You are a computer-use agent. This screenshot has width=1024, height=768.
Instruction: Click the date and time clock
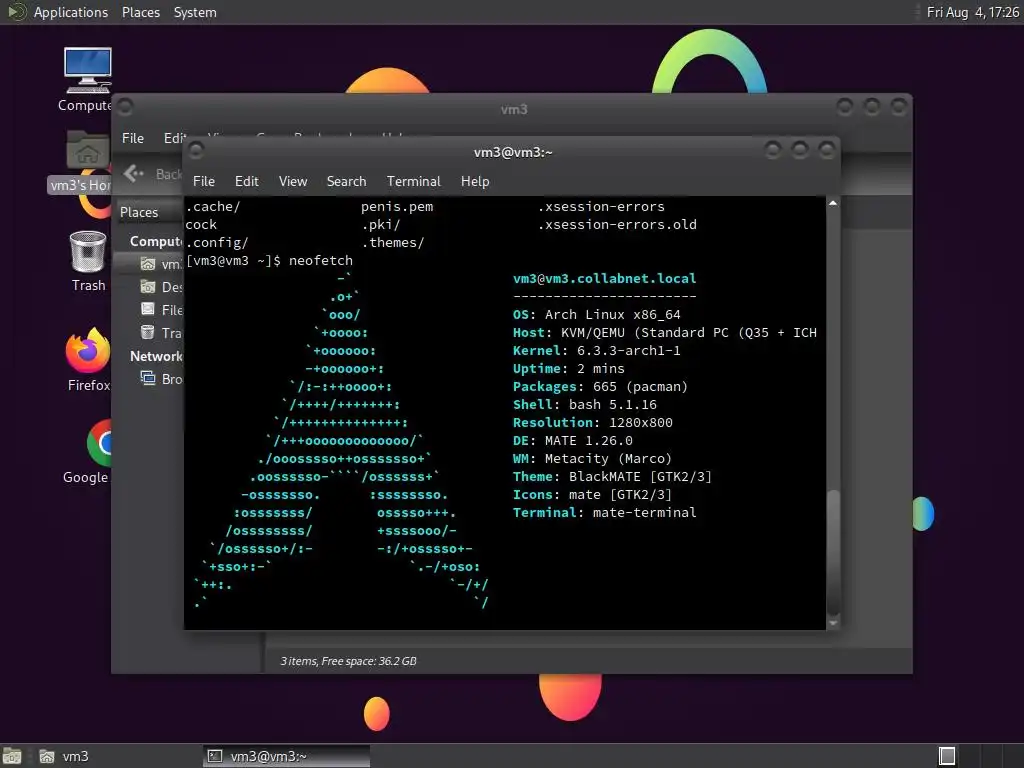[972, 12]
